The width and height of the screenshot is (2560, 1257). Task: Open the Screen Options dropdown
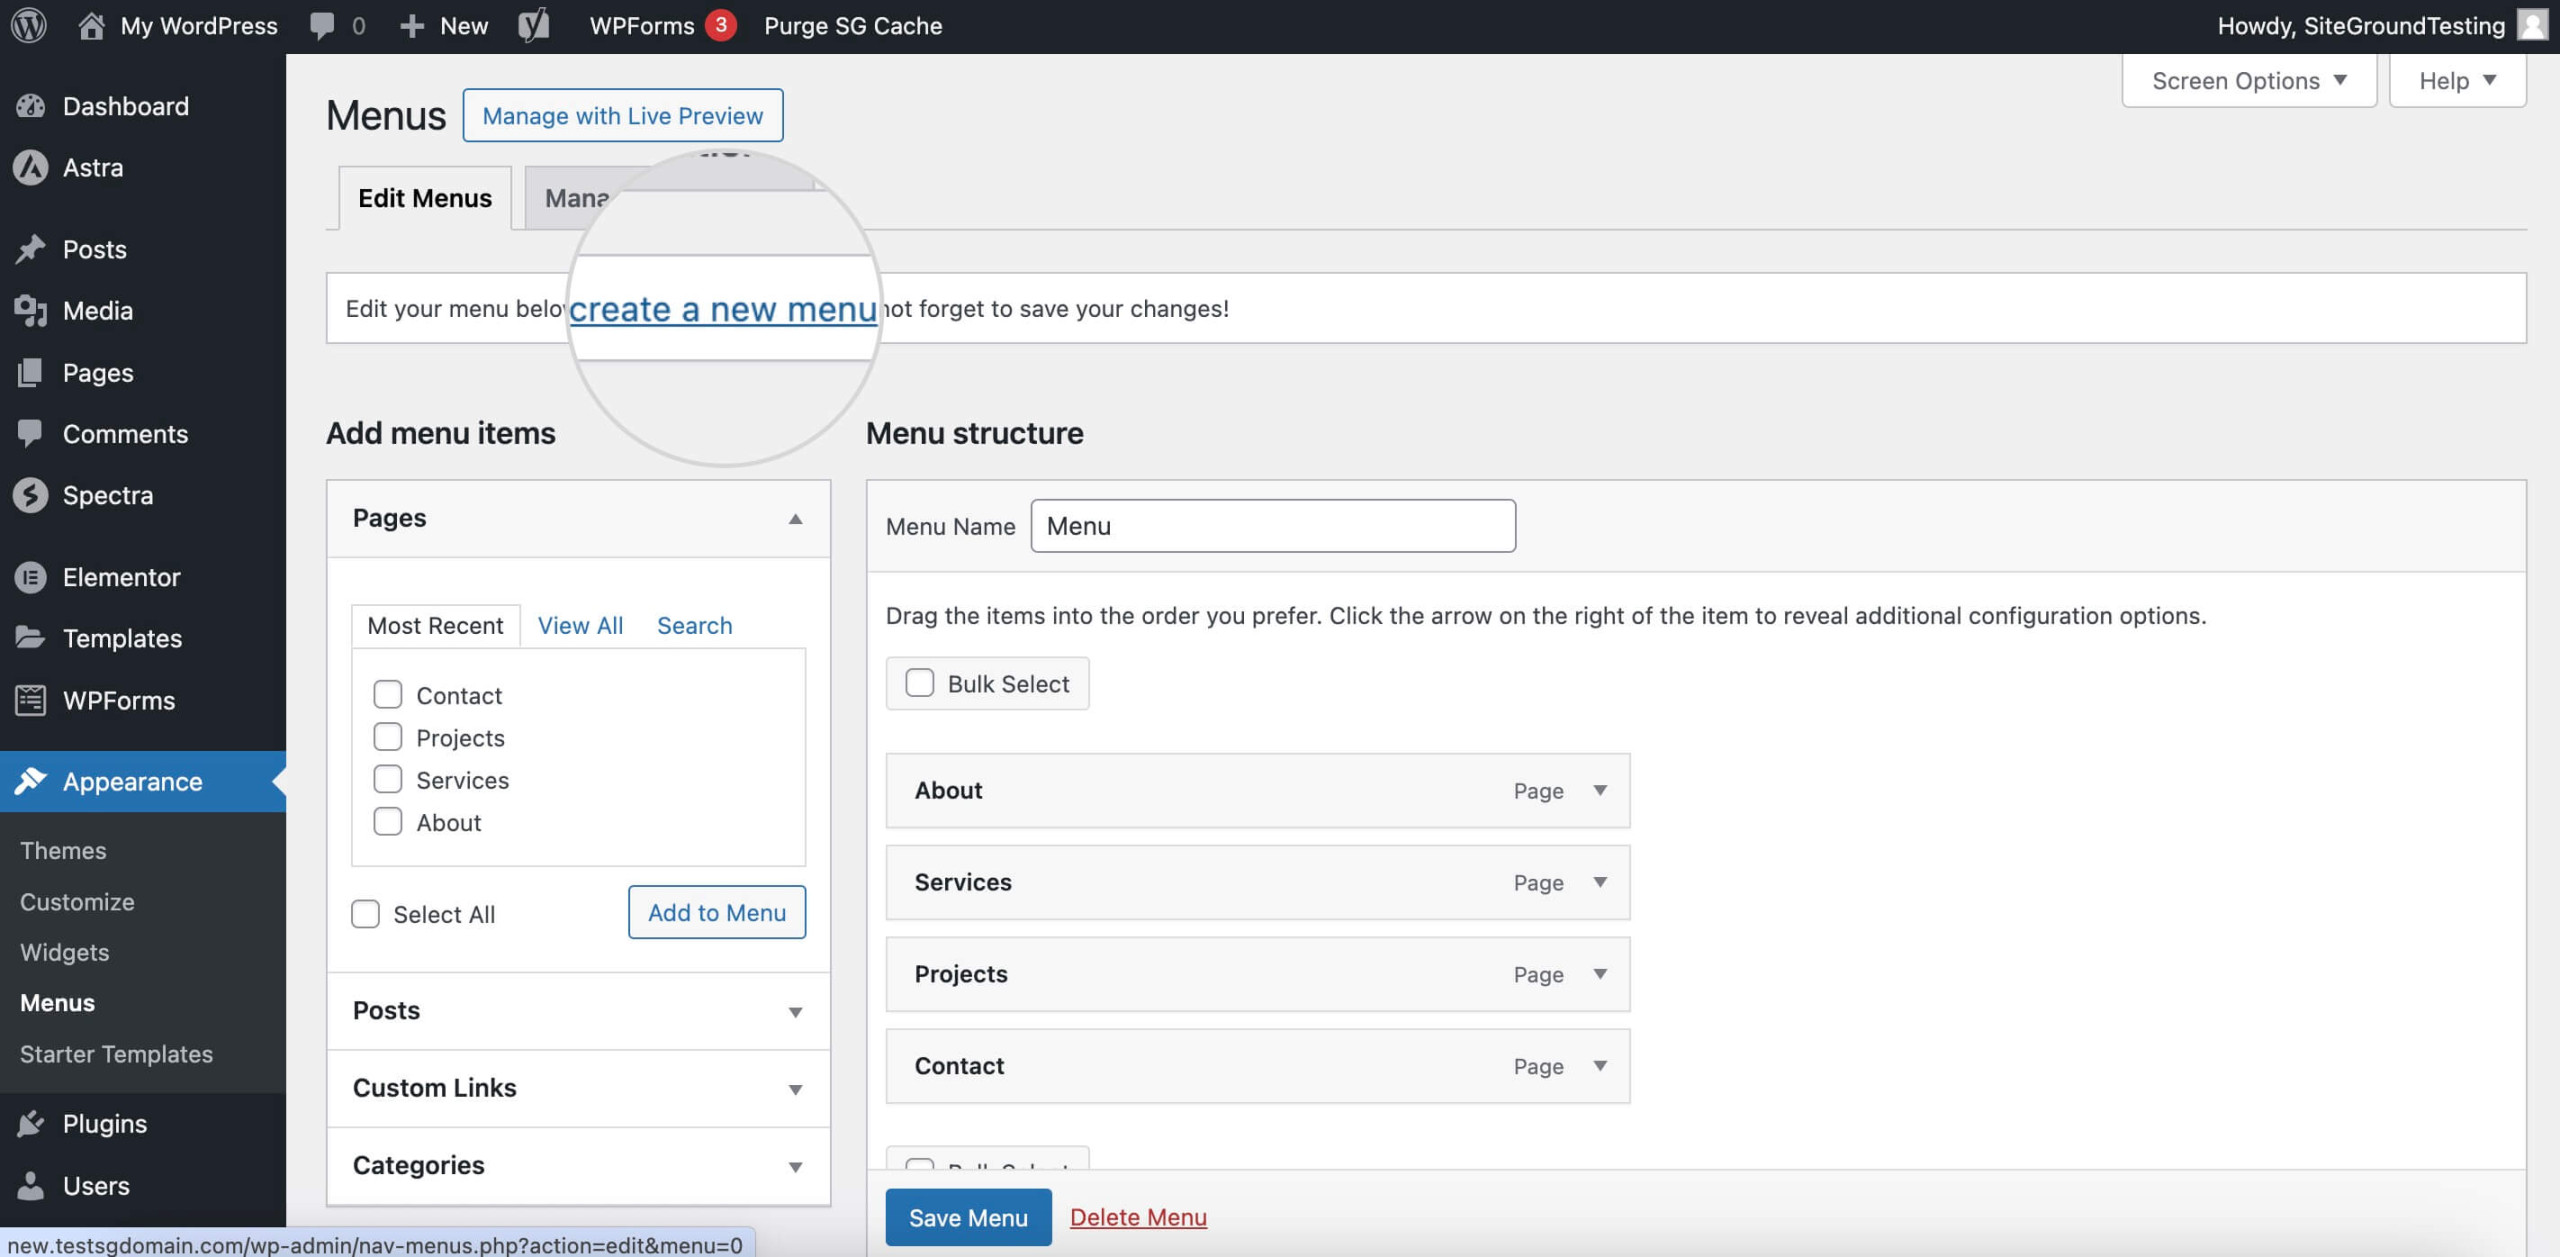pyautogui.click(x=2249, y=80)
